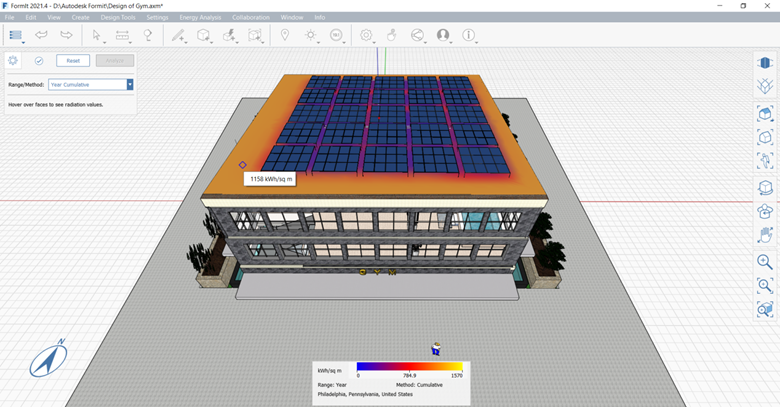Open the Create menu
Viewport: 780px width, 407px height.
(x=80, y=17)
